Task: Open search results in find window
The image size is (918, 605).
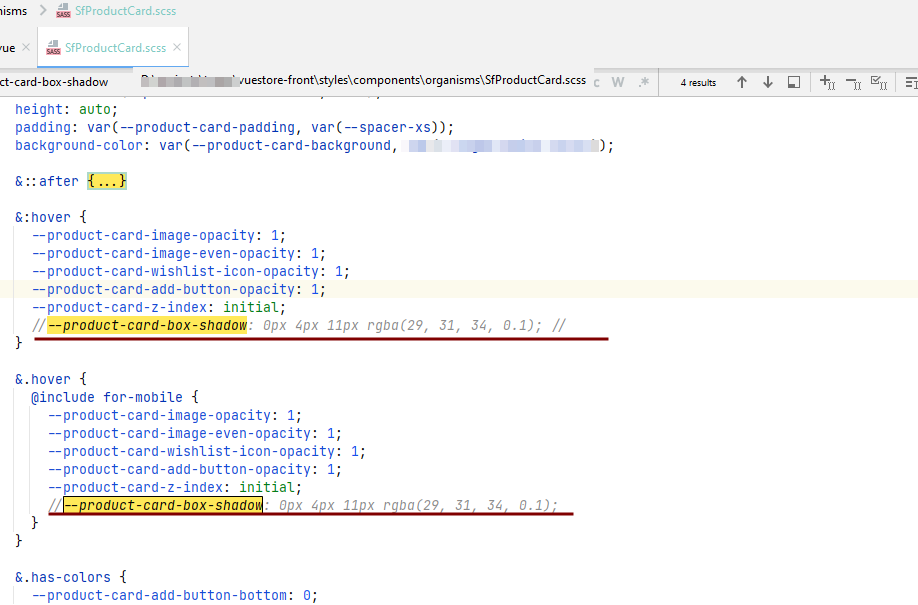Action: tap(793, 82)
